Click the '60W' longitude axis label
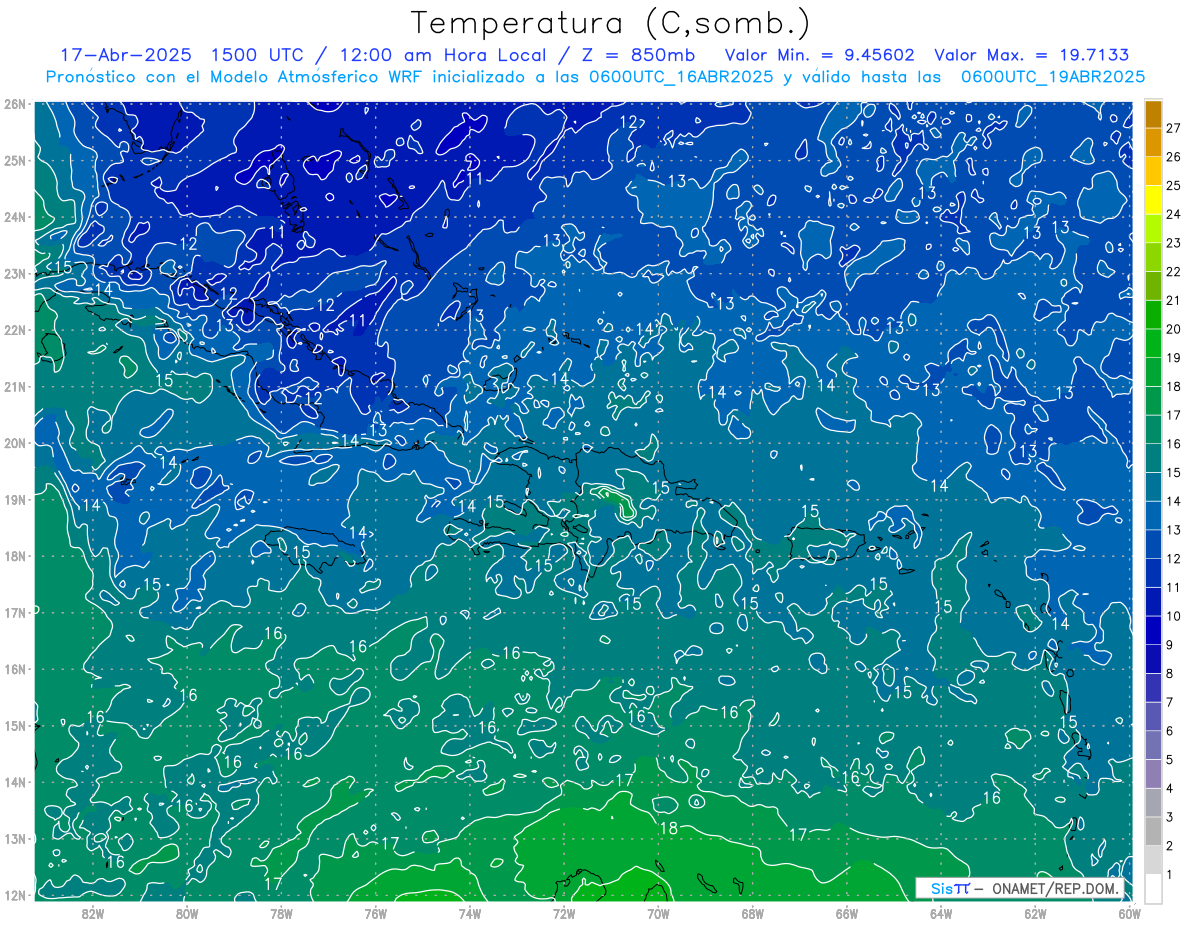Image resolution: width=1200 pixels, height=927 pixels. tap(1129, 912)
